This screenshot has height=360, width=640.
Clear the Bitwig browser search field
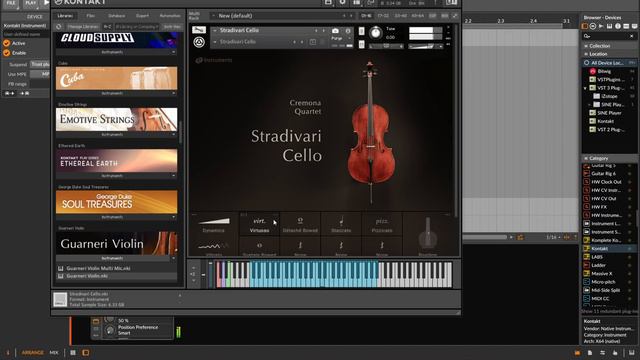[631, 36]
